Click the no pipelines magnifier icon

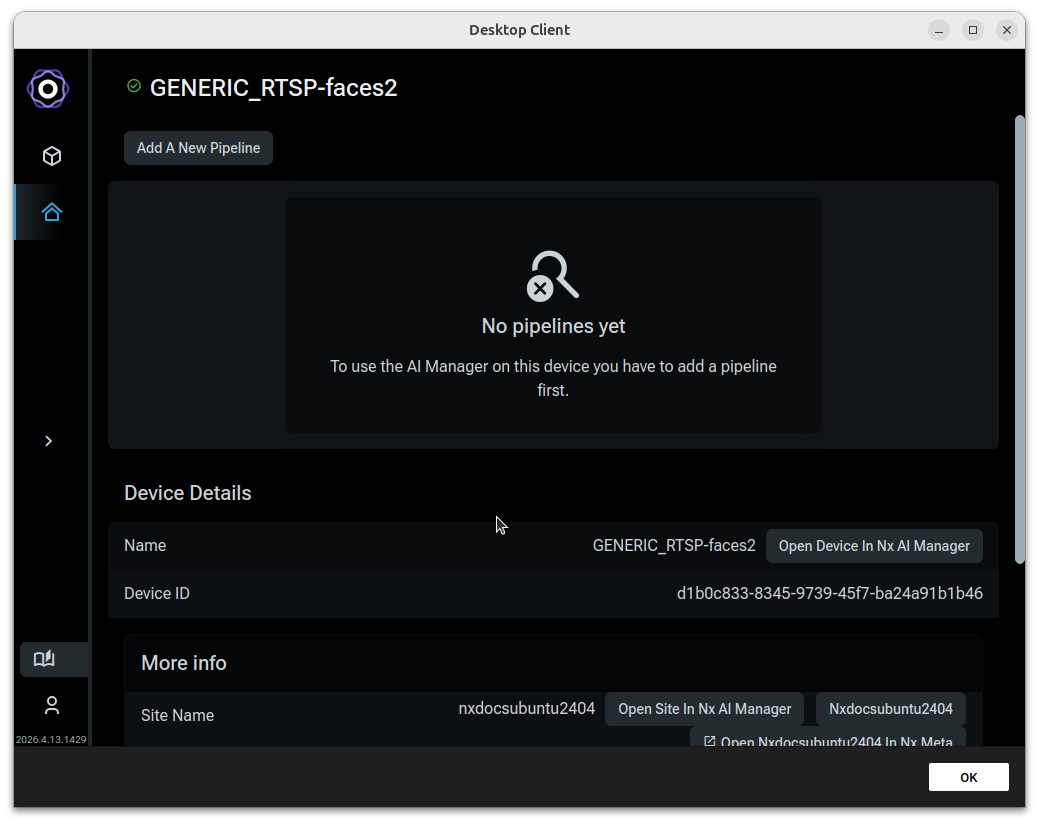click(x=553, y=276)
